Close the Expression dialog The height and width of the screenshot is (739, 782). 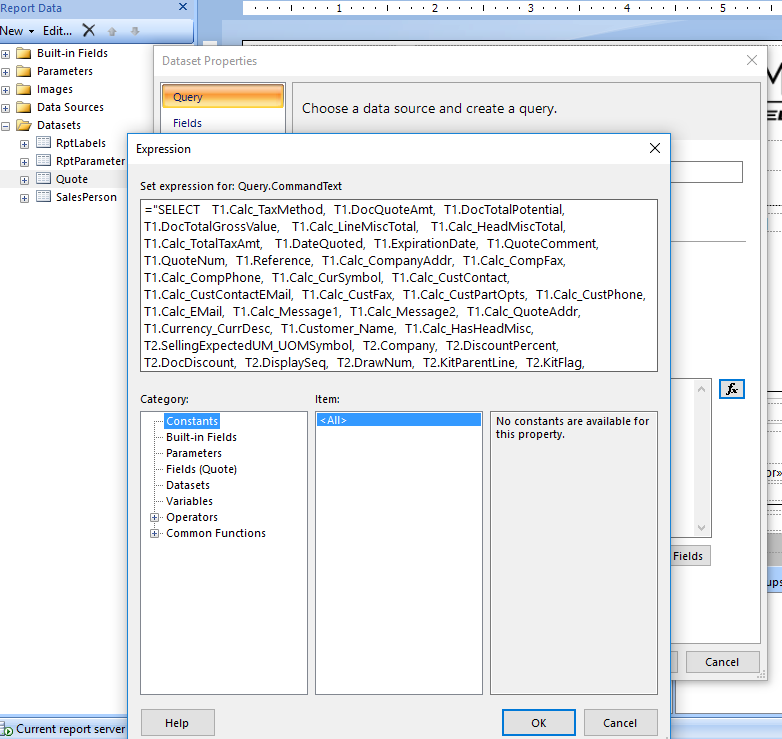pos(655,148)
